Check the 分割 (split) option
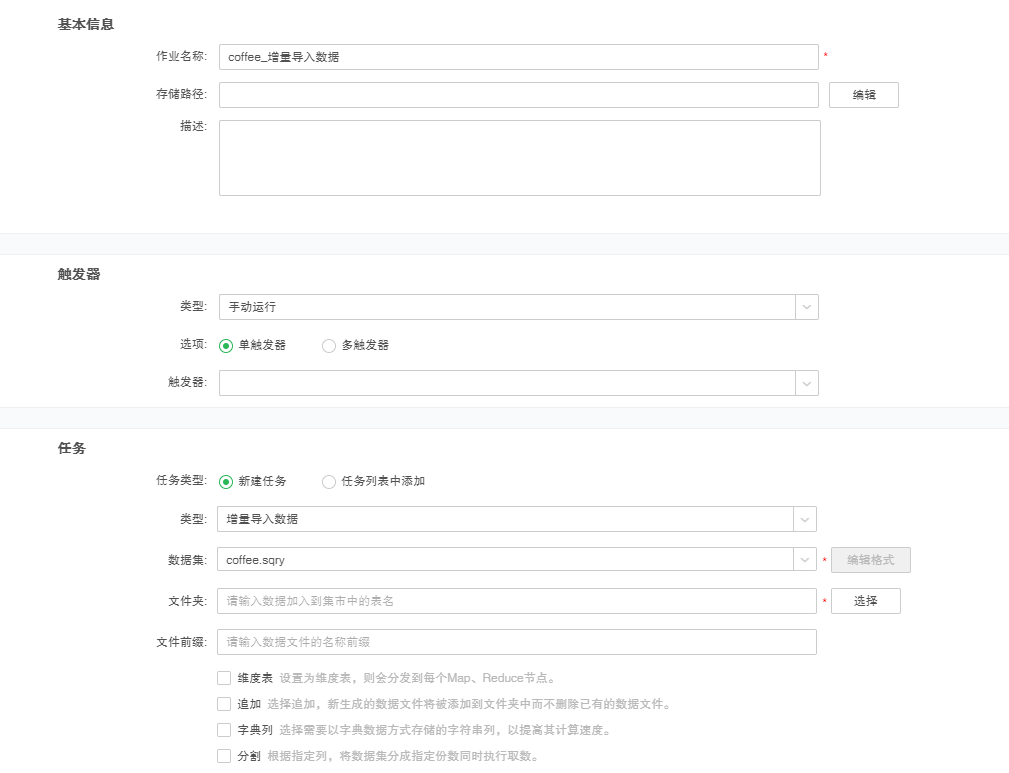Viewport: 1009px width, 773px height. (x=224, y=755)
